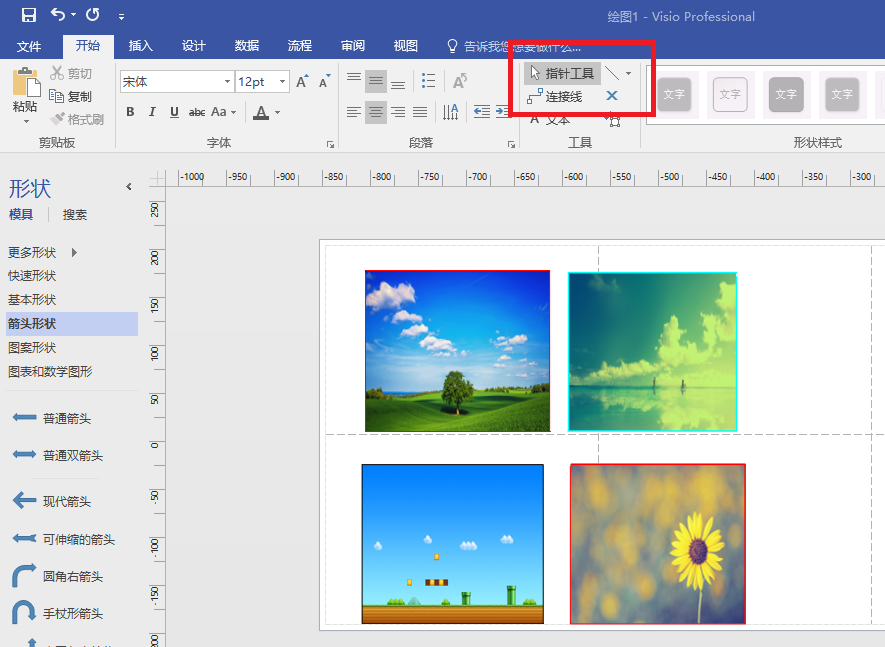Switch to the 审阅 ribbon tab

353,46
